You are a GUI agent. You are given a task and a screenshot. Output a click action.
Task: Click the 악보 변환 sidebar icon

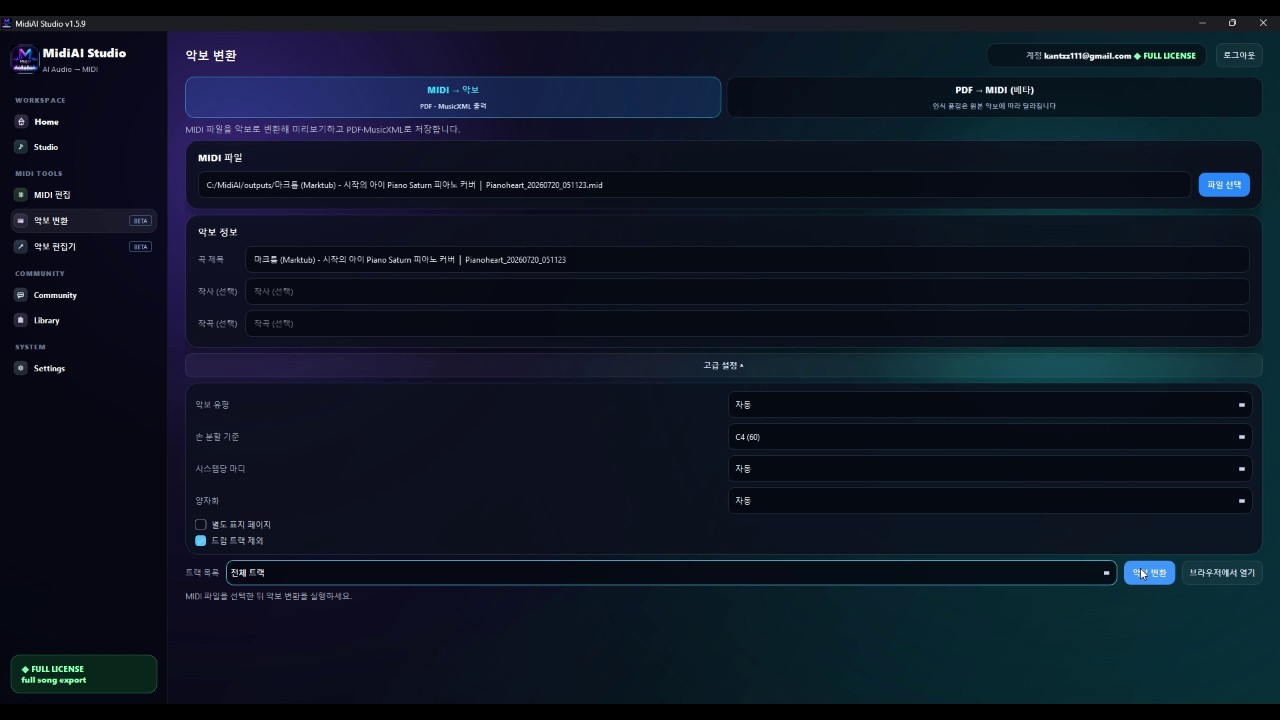click(x=21, y=220)
